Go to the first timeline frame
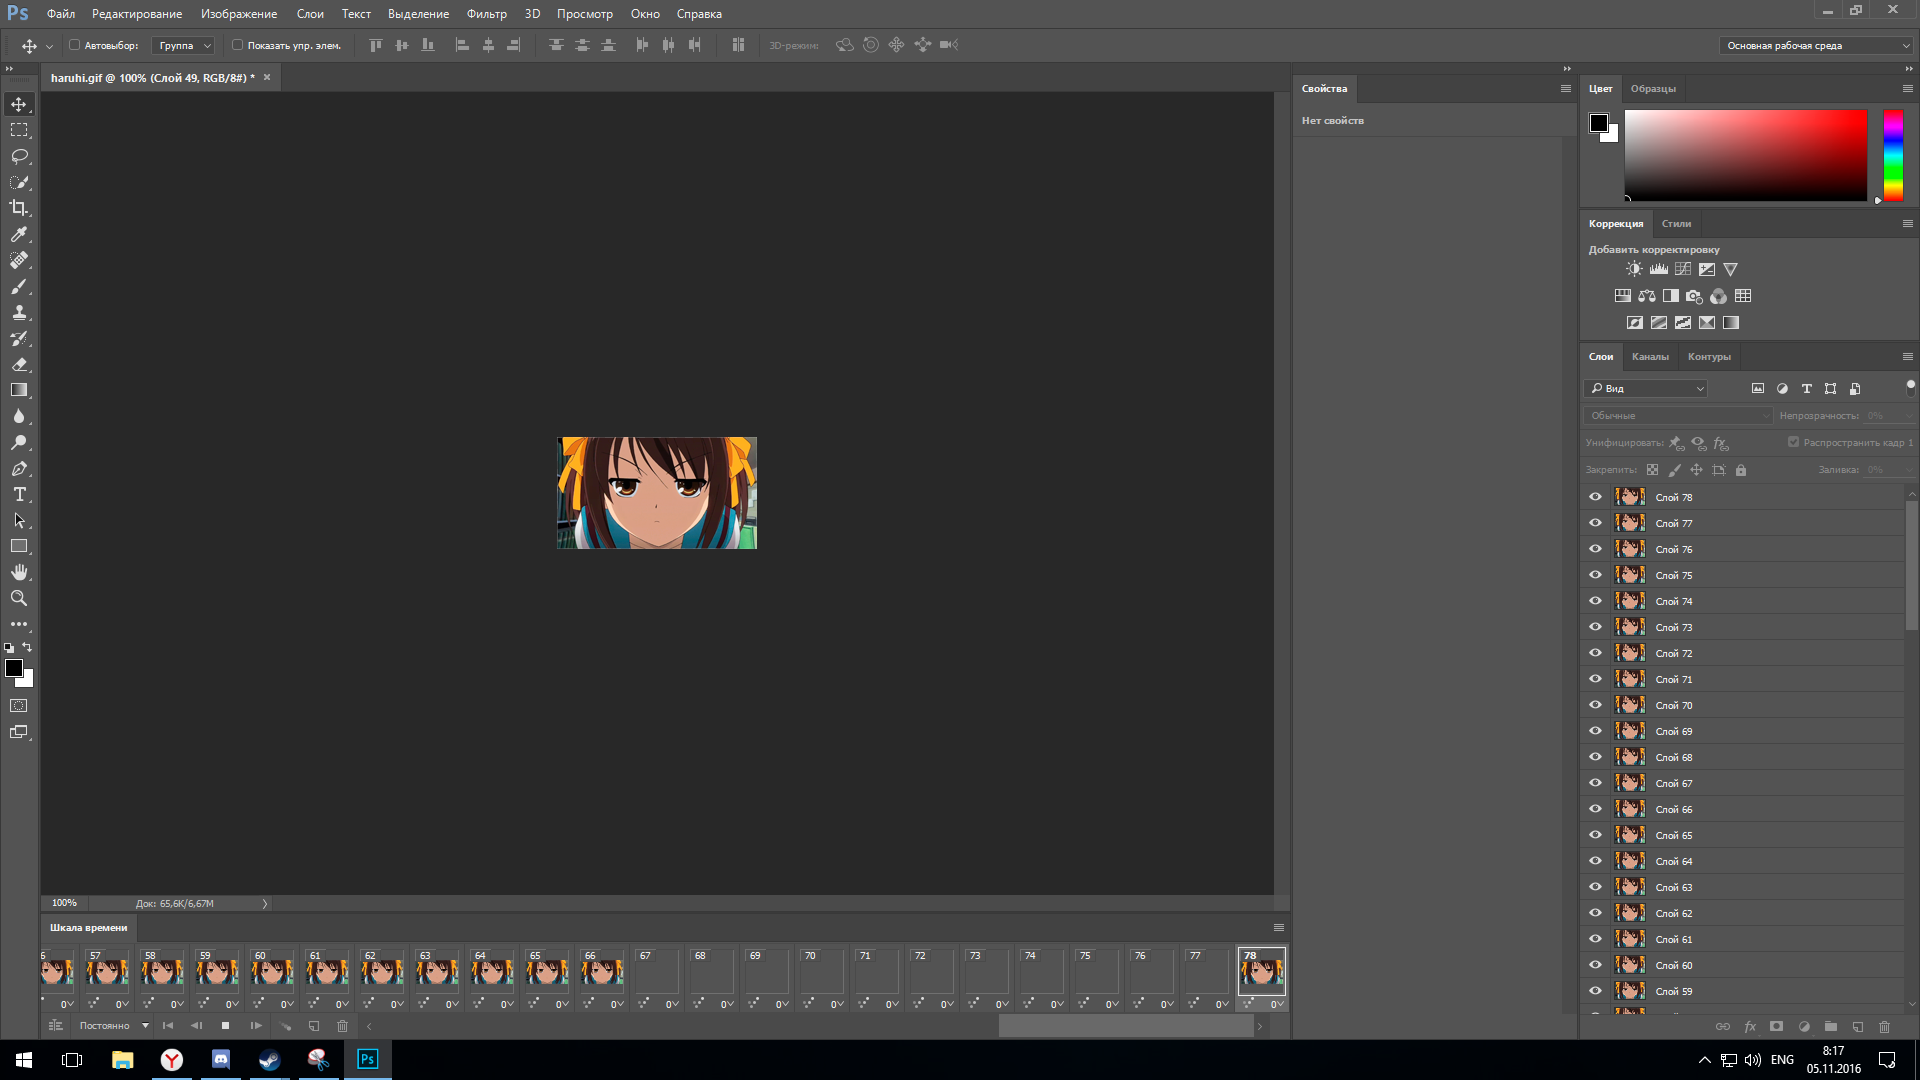The height and width of the screenshot is (1080, 1920). (x=167, y=1026)
